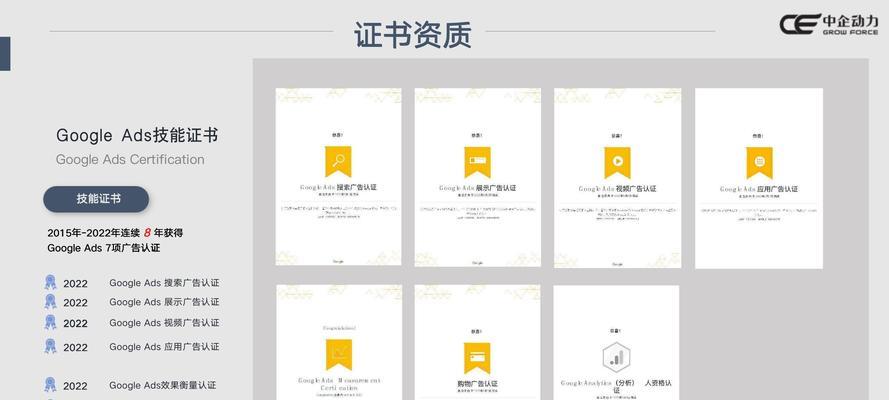Screen dimensions: 889x400
Task: Click the Google Ads Certification subtitle
Action: [x=130, y=160]
